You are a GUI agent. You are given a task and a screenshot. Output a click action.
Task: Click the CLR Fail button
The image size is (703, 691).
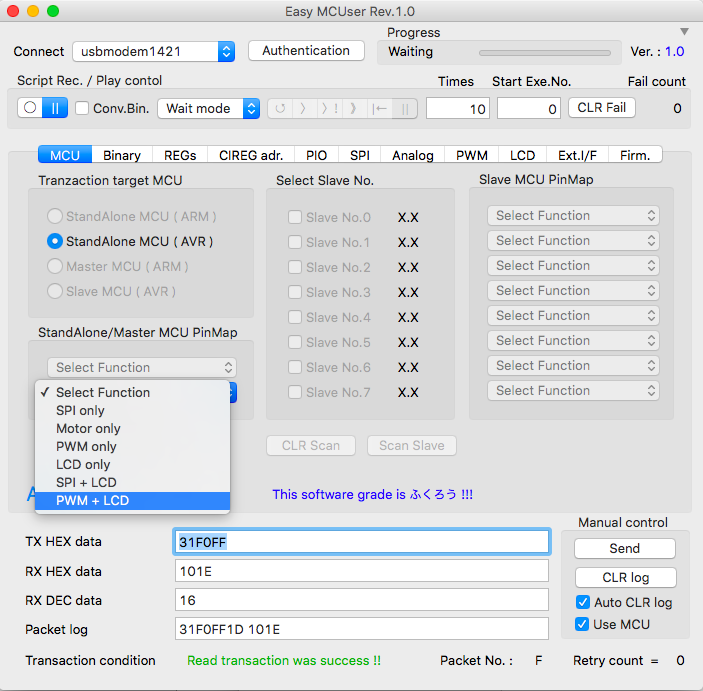(602, 108)
